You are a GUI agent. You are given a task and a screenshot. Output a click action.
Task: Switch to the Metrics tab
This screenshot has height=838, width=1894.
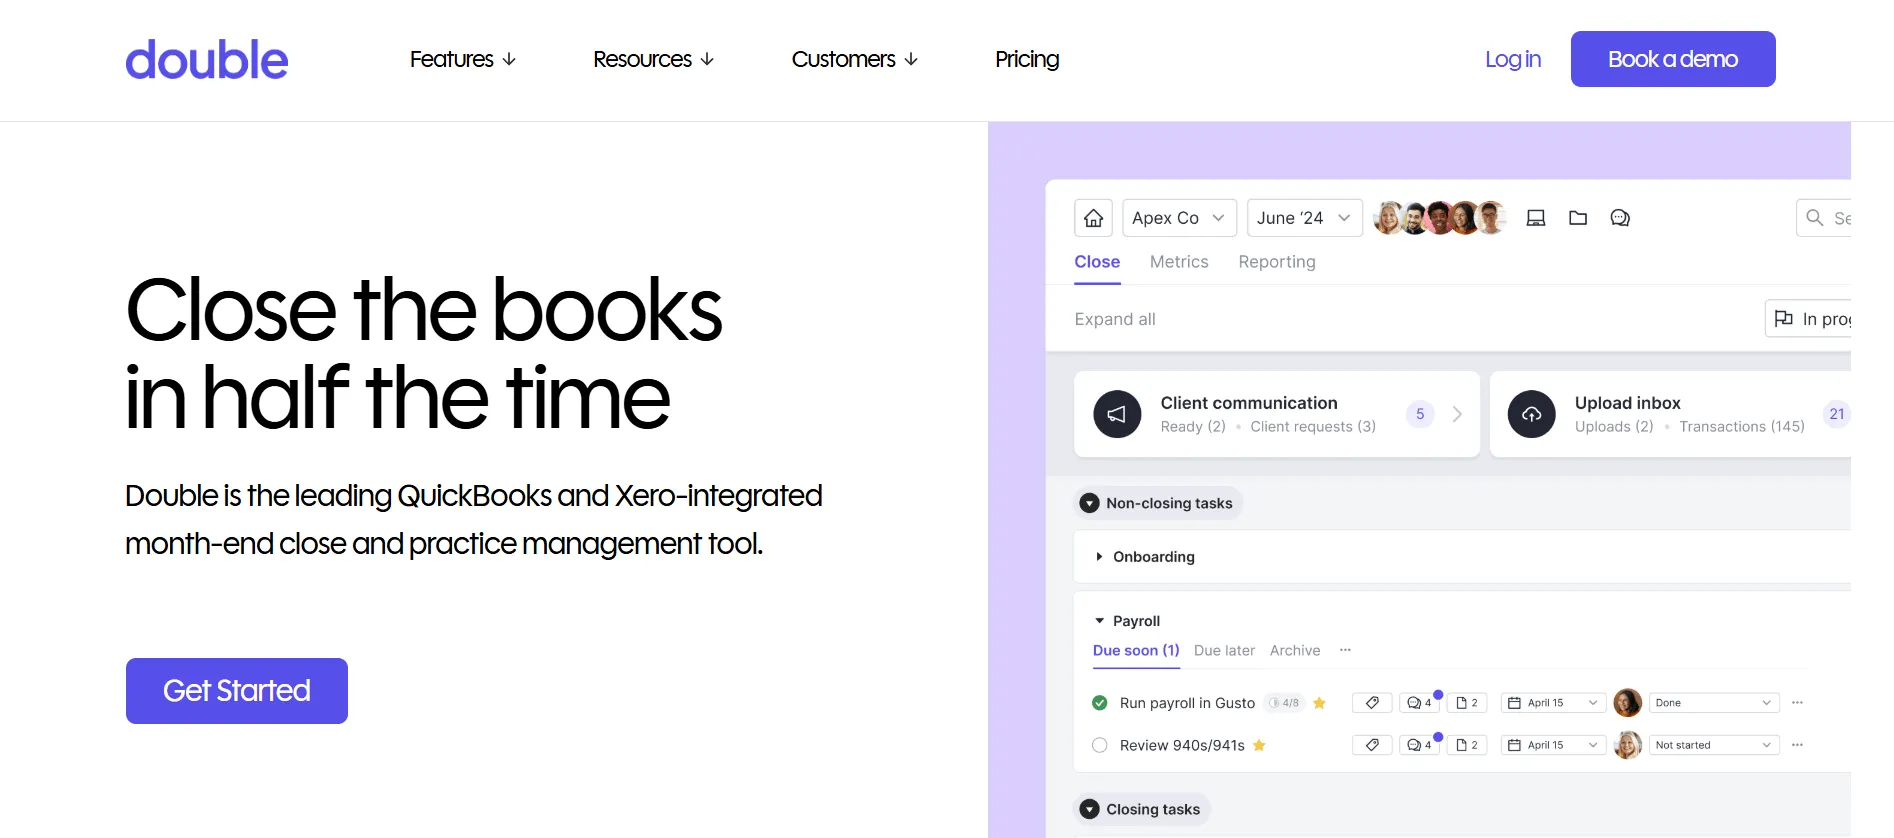[1179, 262]
